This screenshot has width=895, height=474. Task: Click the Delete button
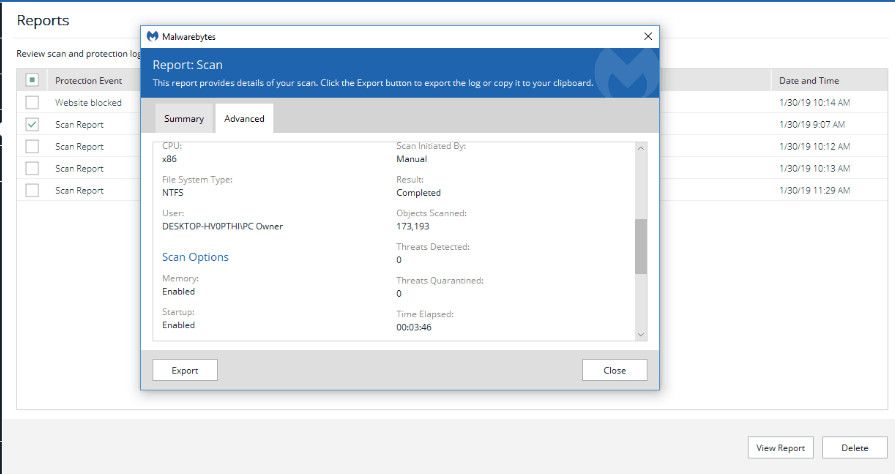854,448
